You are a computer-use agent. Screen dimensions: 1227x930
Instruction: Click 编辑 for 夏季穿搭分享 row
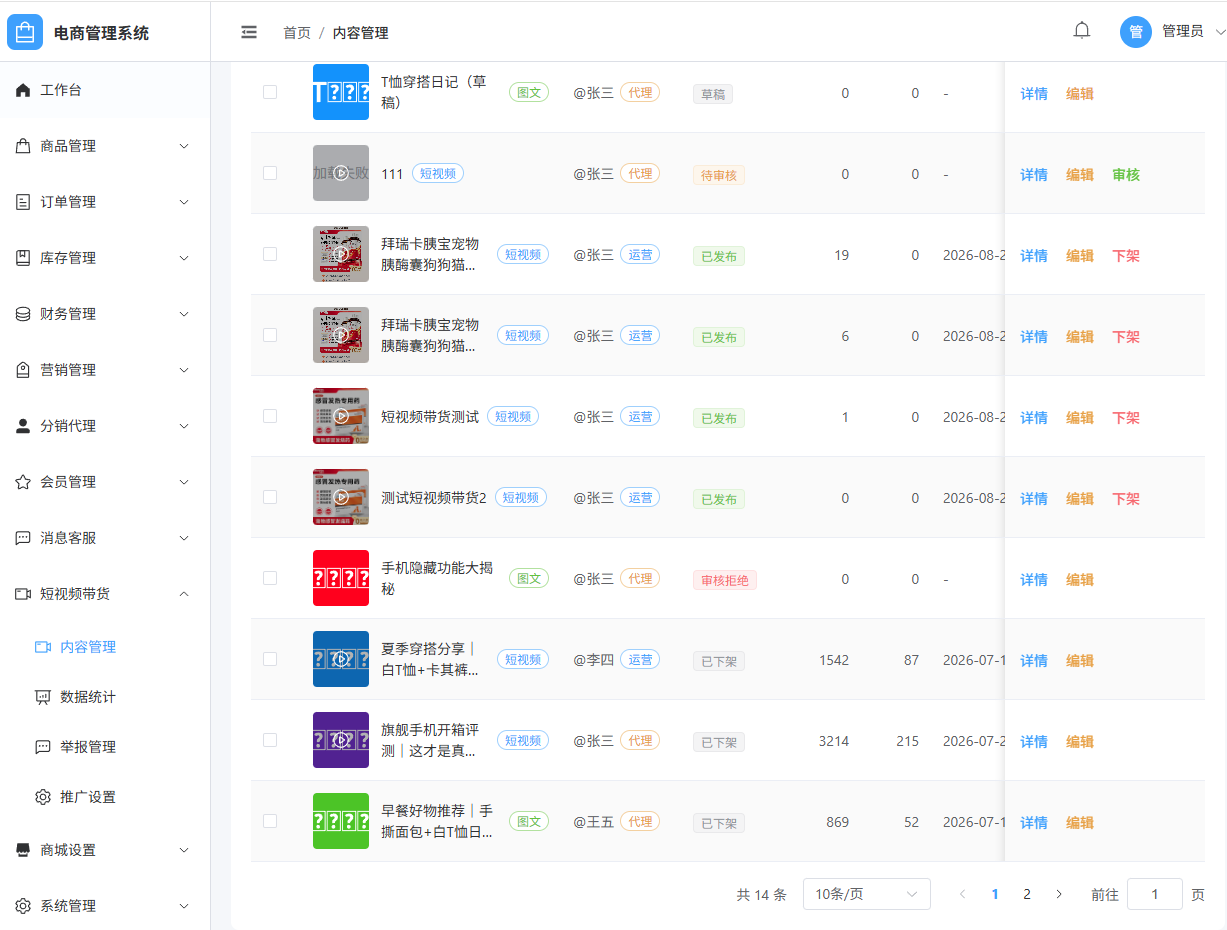coord(1080,661)
